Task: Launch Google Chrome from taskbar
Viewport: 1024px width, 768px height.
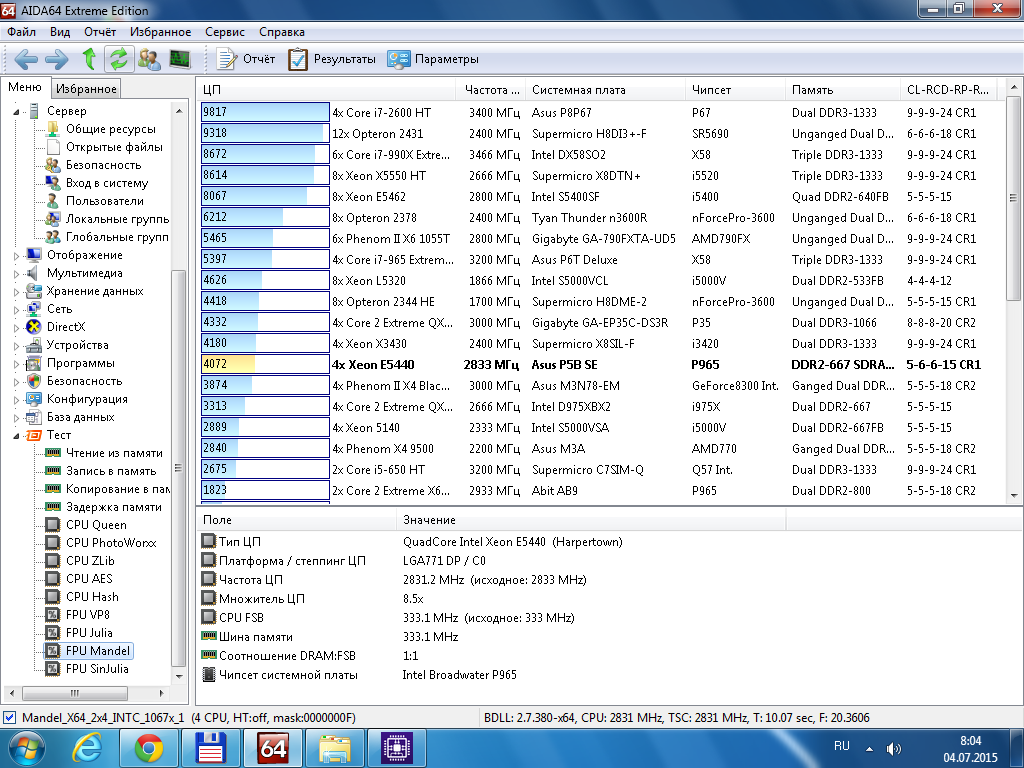Action: 149,748
